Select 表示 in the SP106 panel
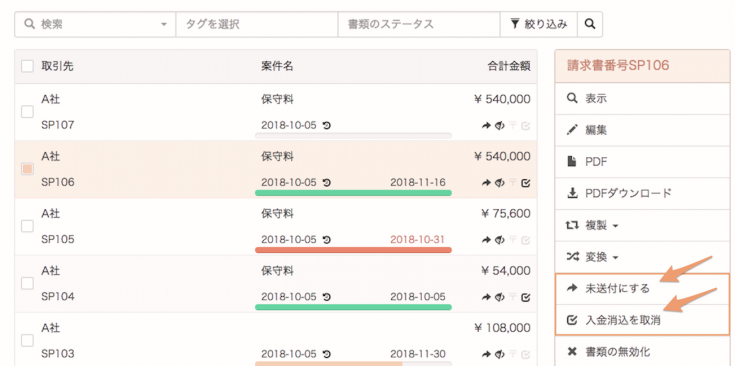The height and width of the screenshot is (366, 735). 642,98
